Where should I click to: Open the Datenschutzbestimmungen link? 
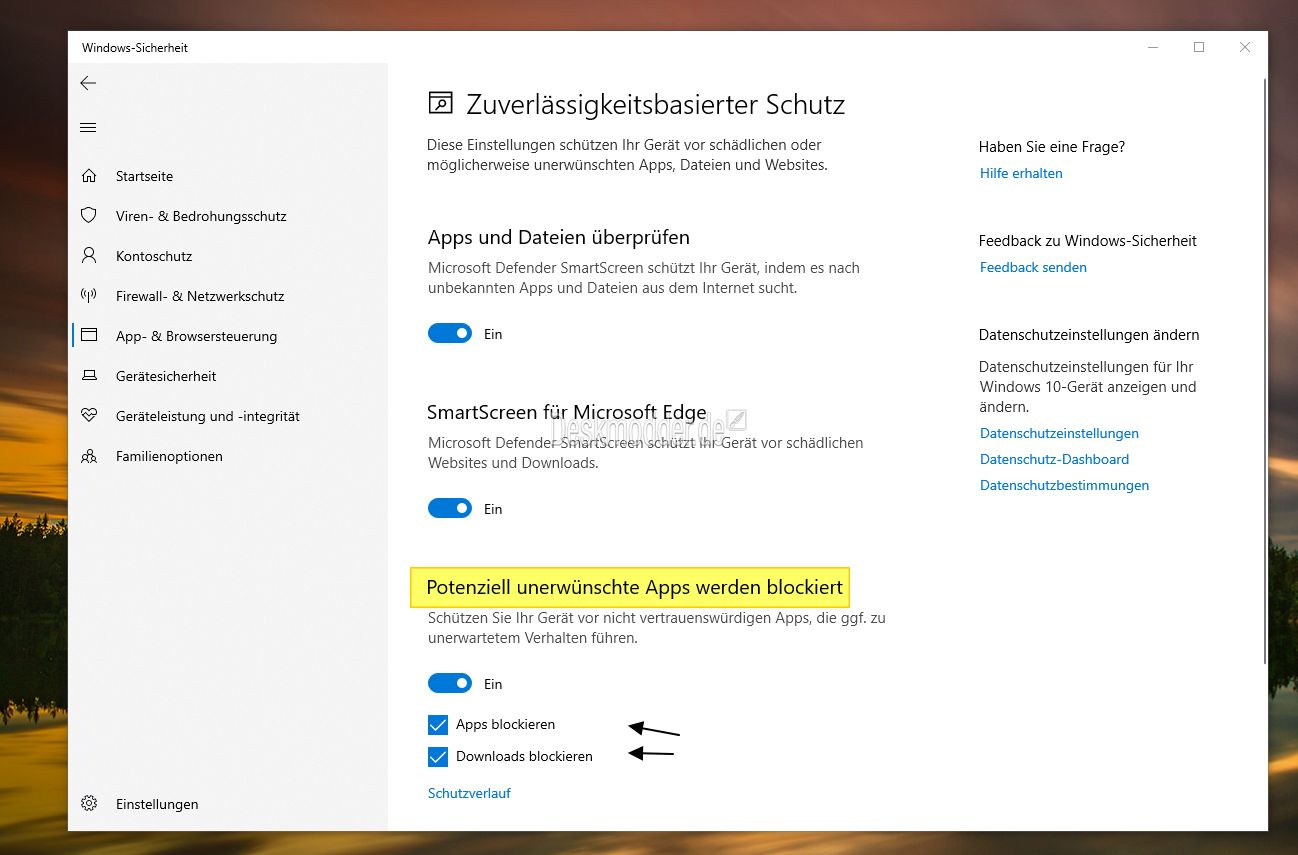(1064, 485)
